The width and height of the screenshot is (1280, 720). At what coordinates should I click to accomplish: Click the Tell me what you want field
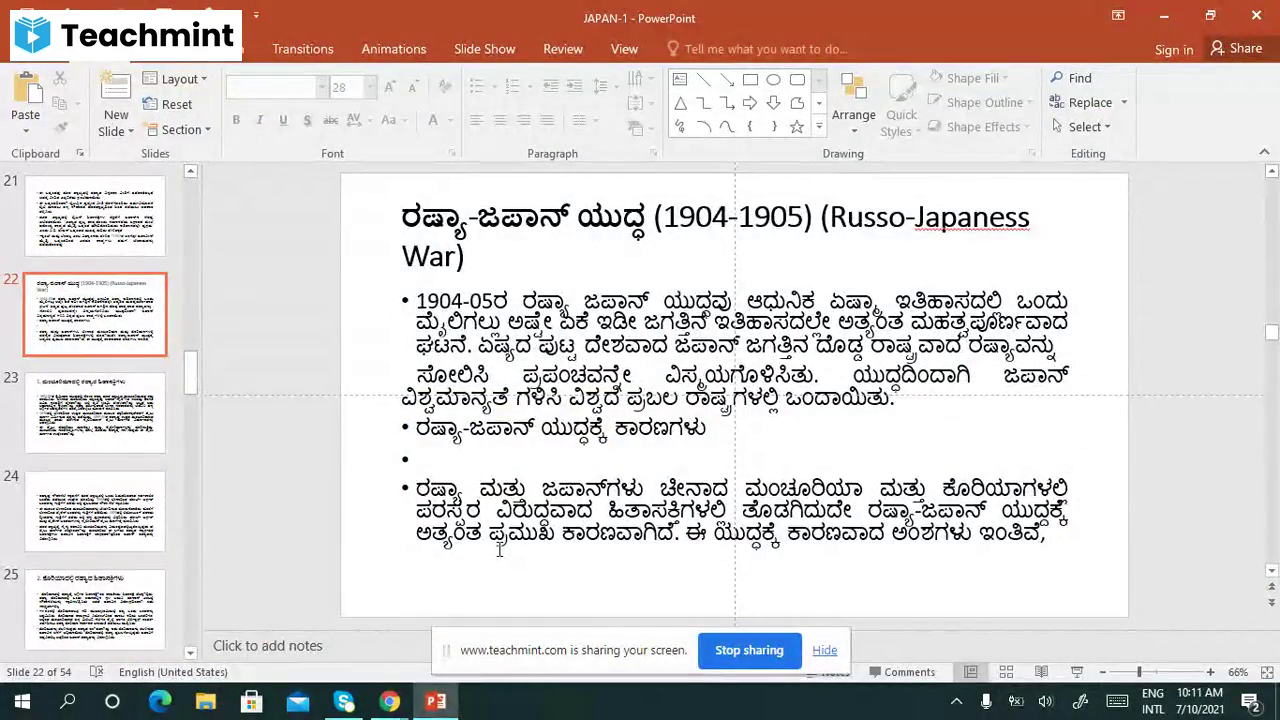coord(757,49)
